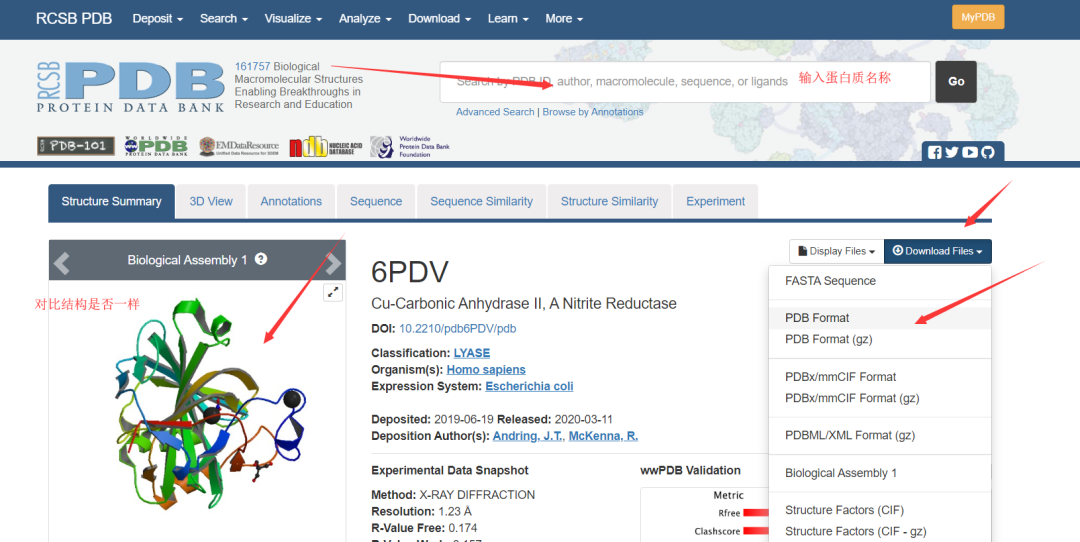Open the Visualize dropdown menu

[x=293, y=19]
